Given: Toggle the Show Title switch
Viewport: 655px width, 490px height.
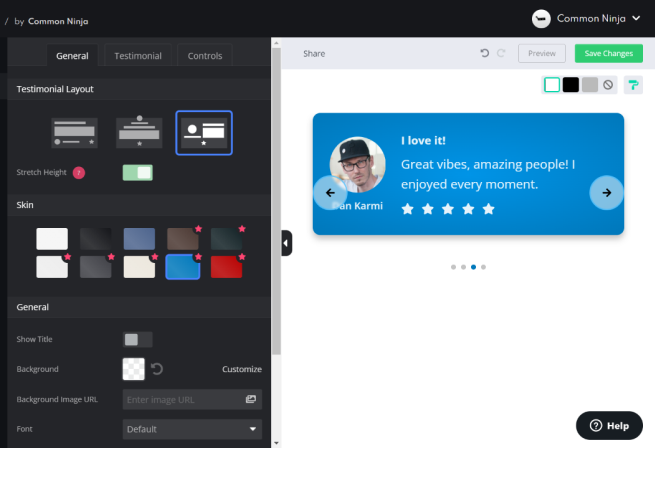Looking at the screenshot, I should pos(137,339).
